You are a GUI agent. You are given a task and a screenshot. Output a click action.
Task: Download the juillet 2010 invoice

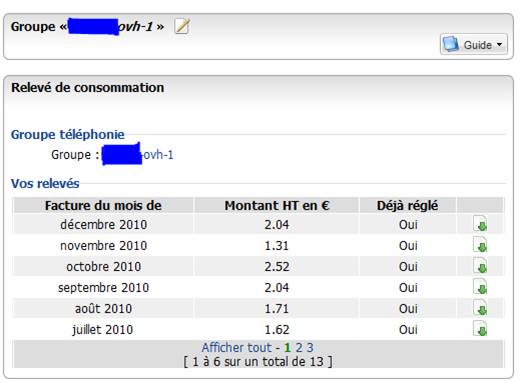click(480, 329)
